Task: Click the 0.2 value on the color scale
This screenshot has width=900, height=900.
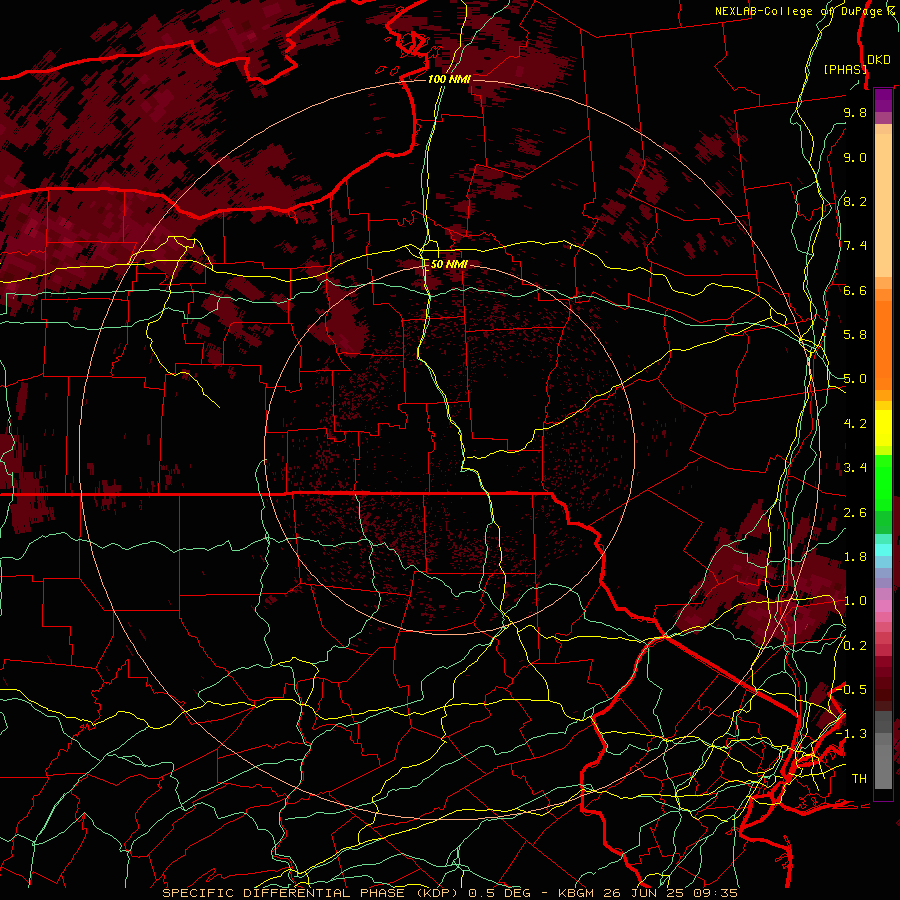Action: [855, 646]
